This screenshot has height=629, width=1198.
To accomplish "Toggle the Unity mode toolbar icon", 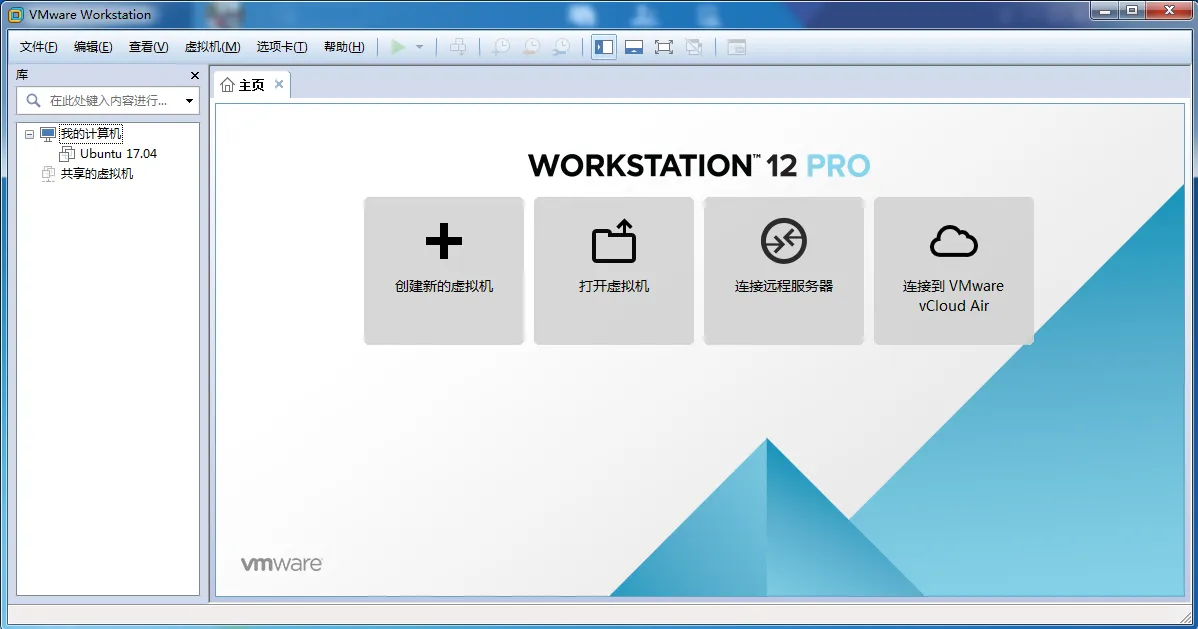I will click(694, 47).
